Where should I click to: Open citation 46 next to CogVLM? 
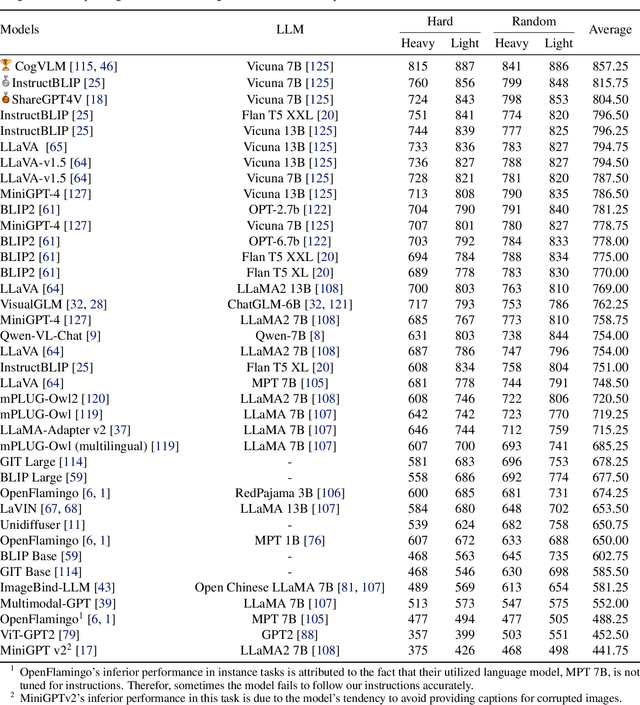click(106, 67)
